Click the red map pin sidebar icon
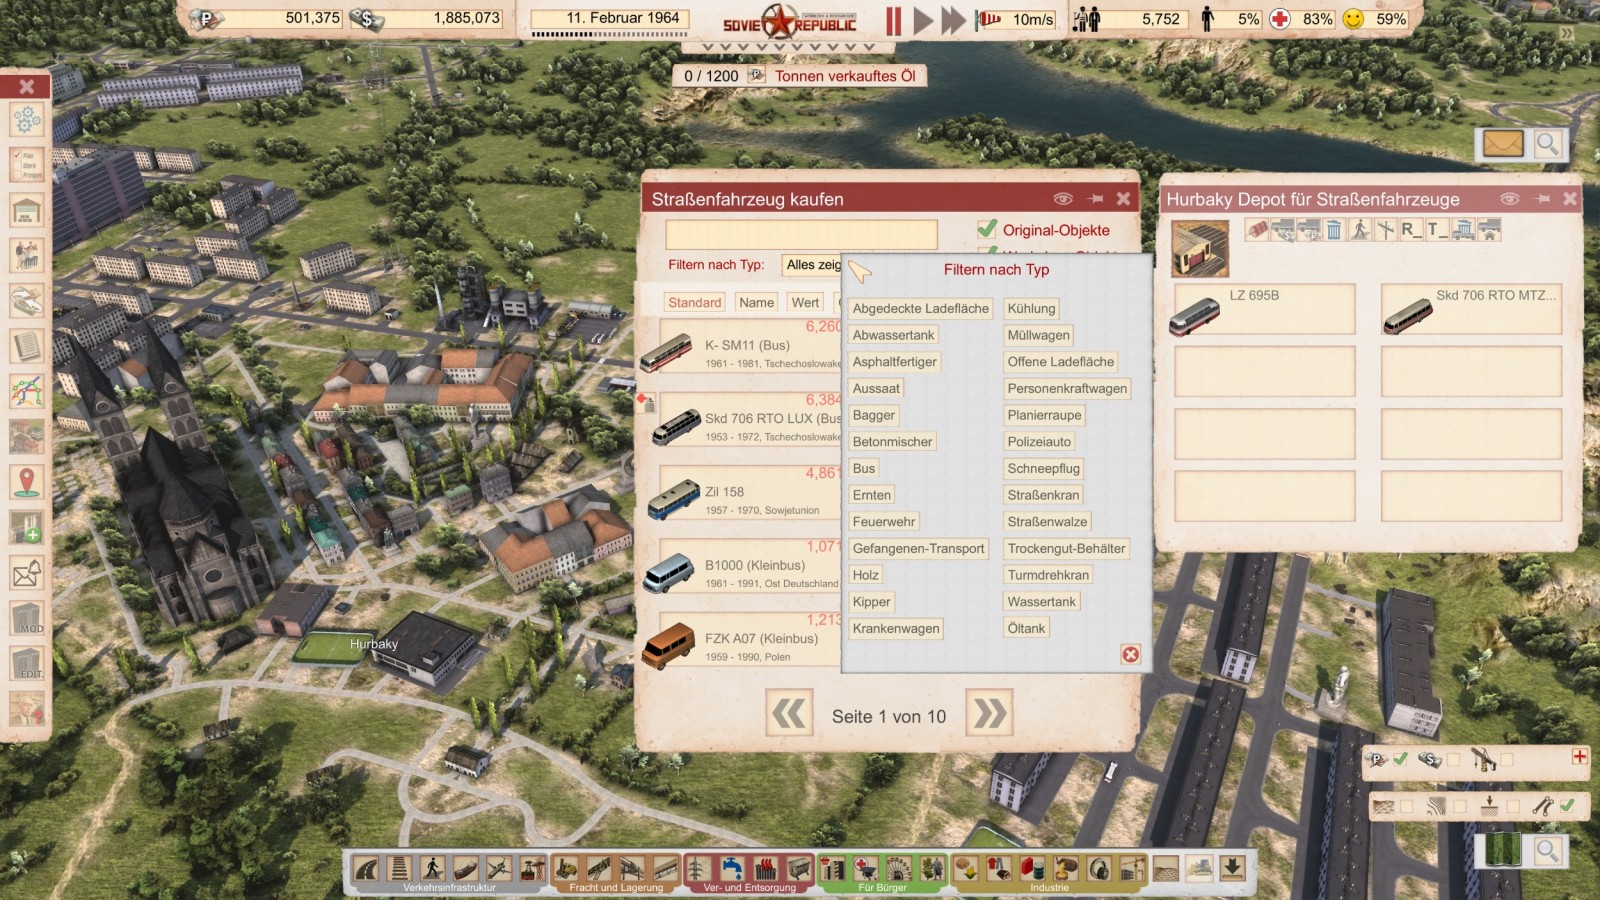This screenshot has height=900, width=1600. [27, 482]
